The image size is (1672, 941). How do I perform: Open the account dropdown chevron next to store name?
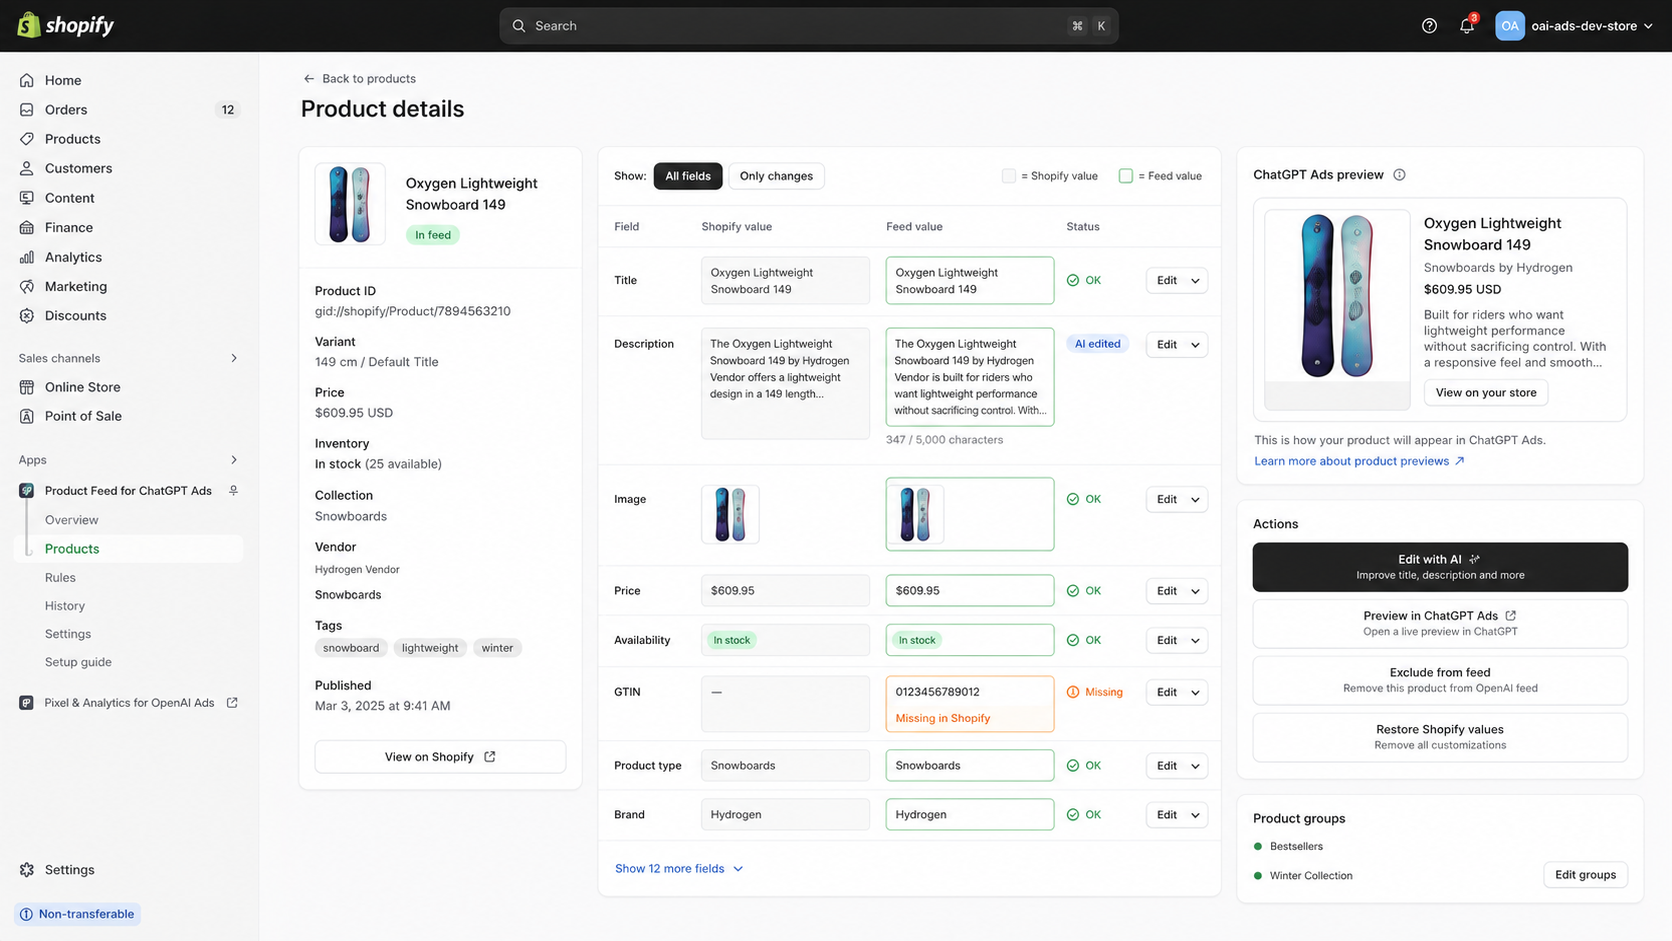(x=1648, y=26)
